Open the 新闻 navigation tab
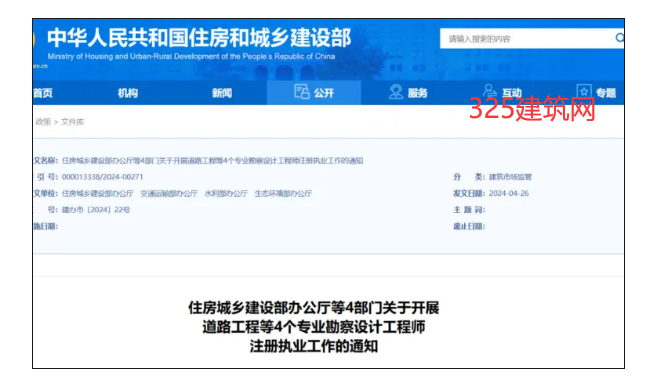The height and width of the screenshot is (380, 648). [x=222, y=93]
